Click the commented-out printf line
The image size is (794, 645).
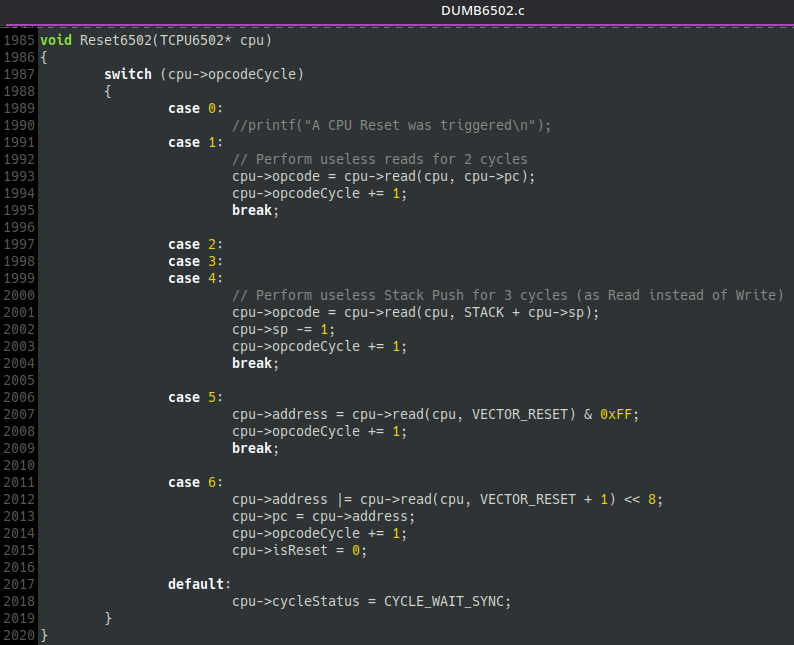pos(391,125)
